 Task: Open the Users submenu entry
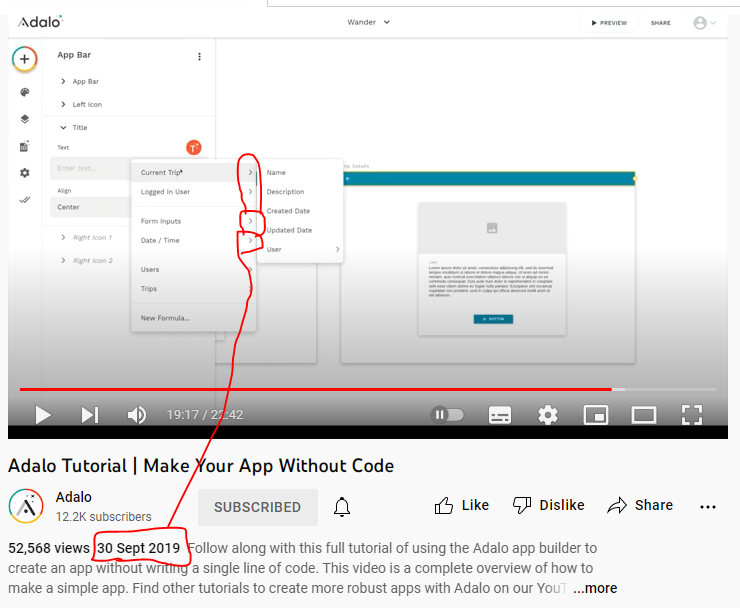(x=193, y=269)
